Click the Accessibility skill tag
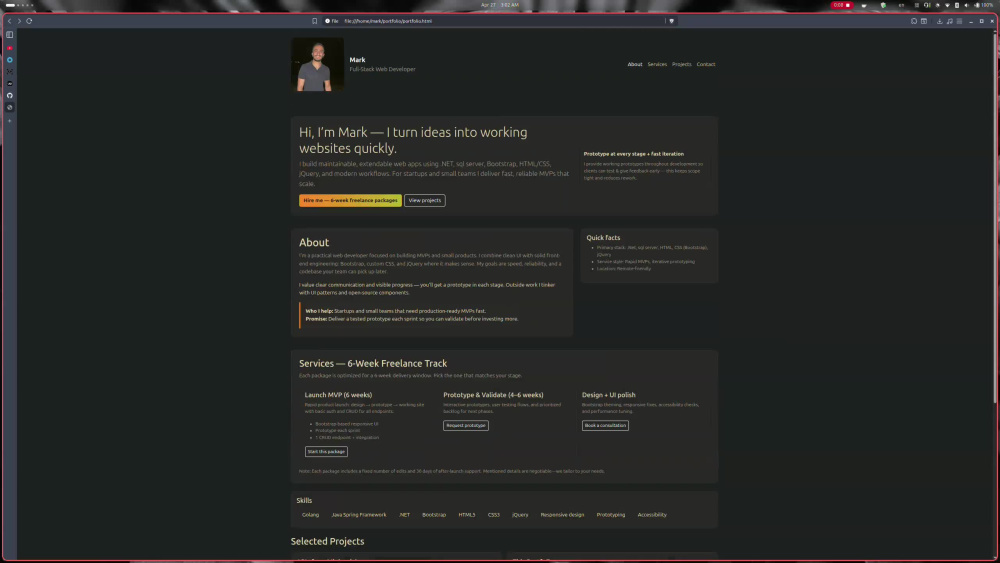Screen dimensions: 1000x563 click(x=652, y=515)
